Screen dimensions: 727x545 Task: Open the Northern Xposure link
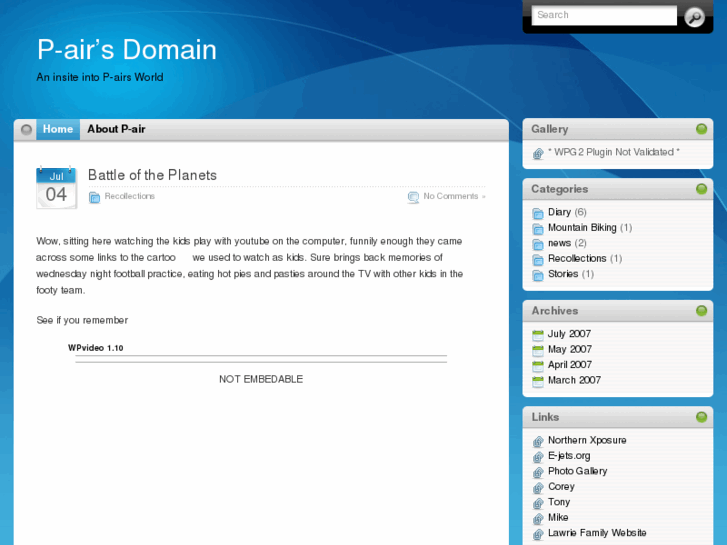pyautogui.click(x=587, y=440)
